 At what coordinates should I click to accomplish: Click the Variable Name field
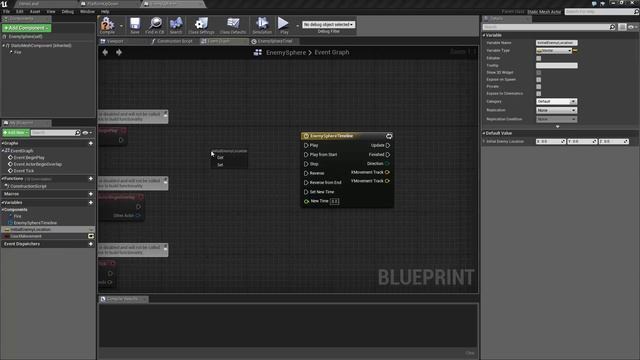pyautogui.click(x=556, y=43)
